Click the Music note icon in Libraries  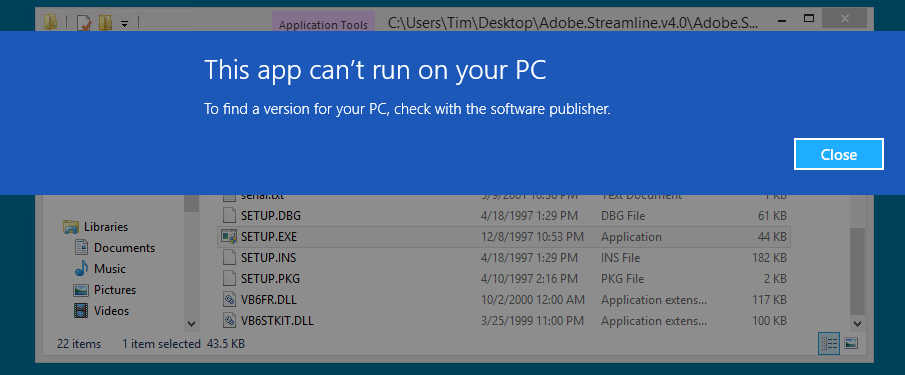[81, 269]
